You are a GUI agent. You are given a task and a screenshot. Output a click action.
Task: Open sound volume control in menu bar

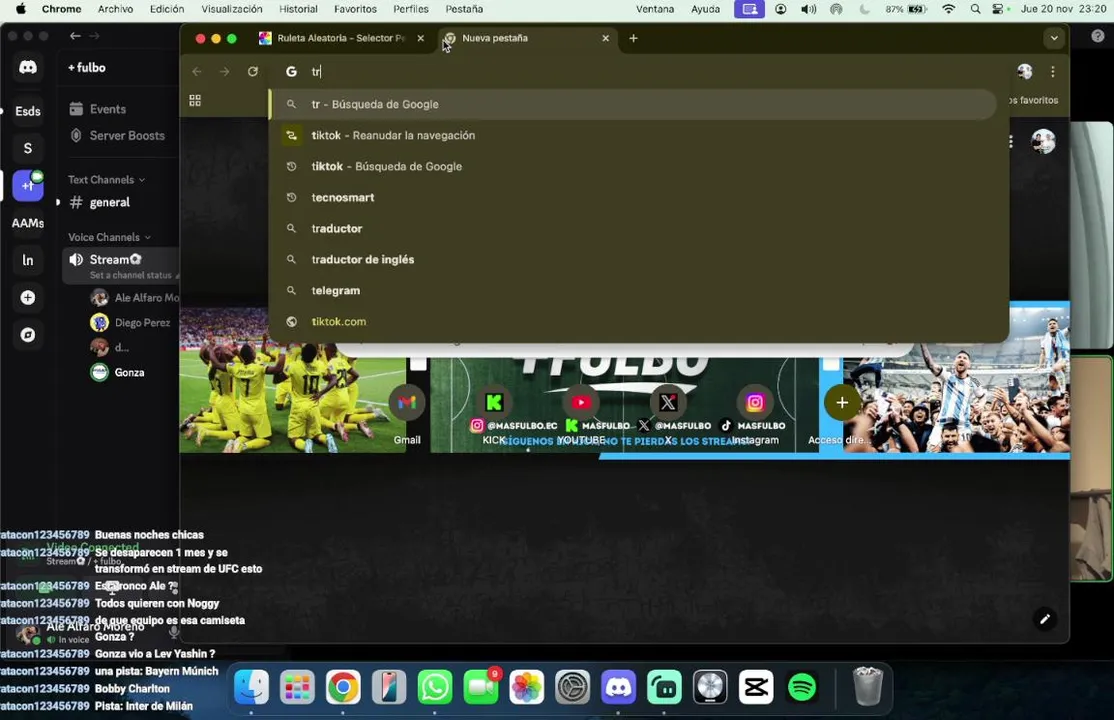[809, 9]
